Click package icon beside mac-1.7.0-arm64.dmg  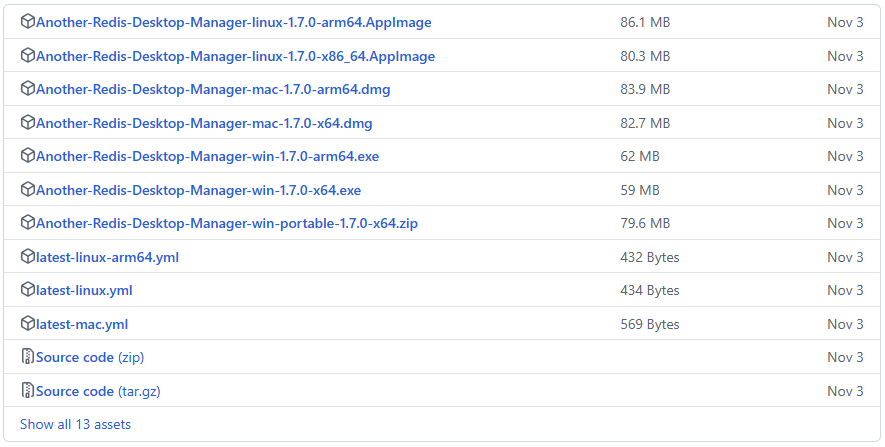pyautogui.click(x=27, y=89)
